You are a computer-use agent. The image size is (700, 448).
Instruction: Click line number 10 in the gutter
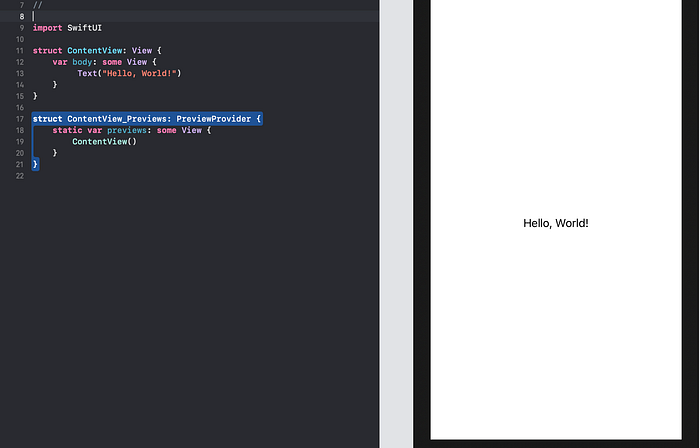coord(20,39)
